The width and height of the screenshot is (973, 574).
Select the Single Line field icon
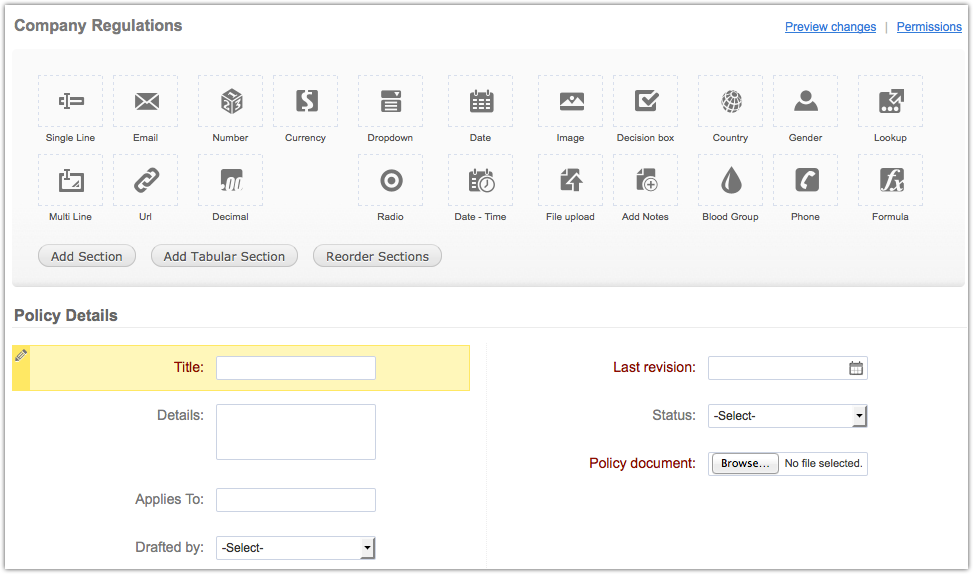click(70, 101)
